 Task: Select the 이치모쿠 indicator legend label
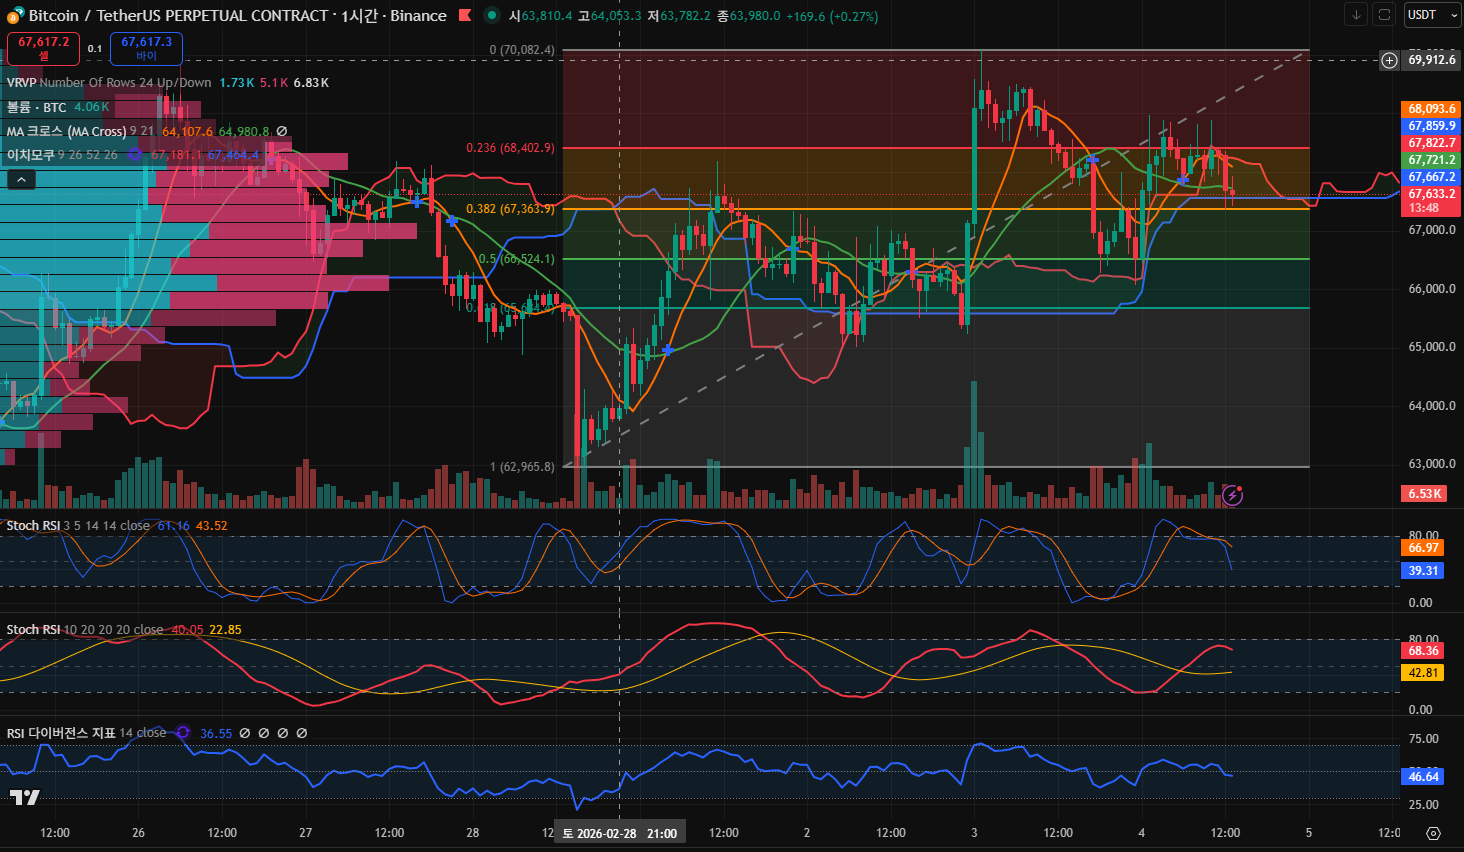click(x=31, y=155)
